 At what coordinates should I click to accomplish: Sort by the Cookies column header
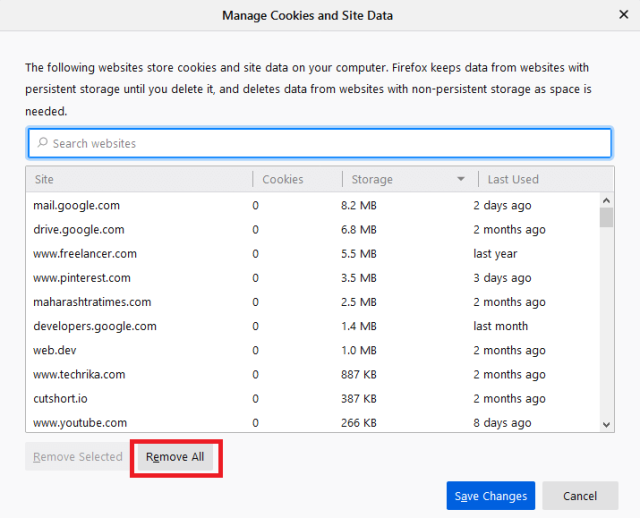pos(298,179)
